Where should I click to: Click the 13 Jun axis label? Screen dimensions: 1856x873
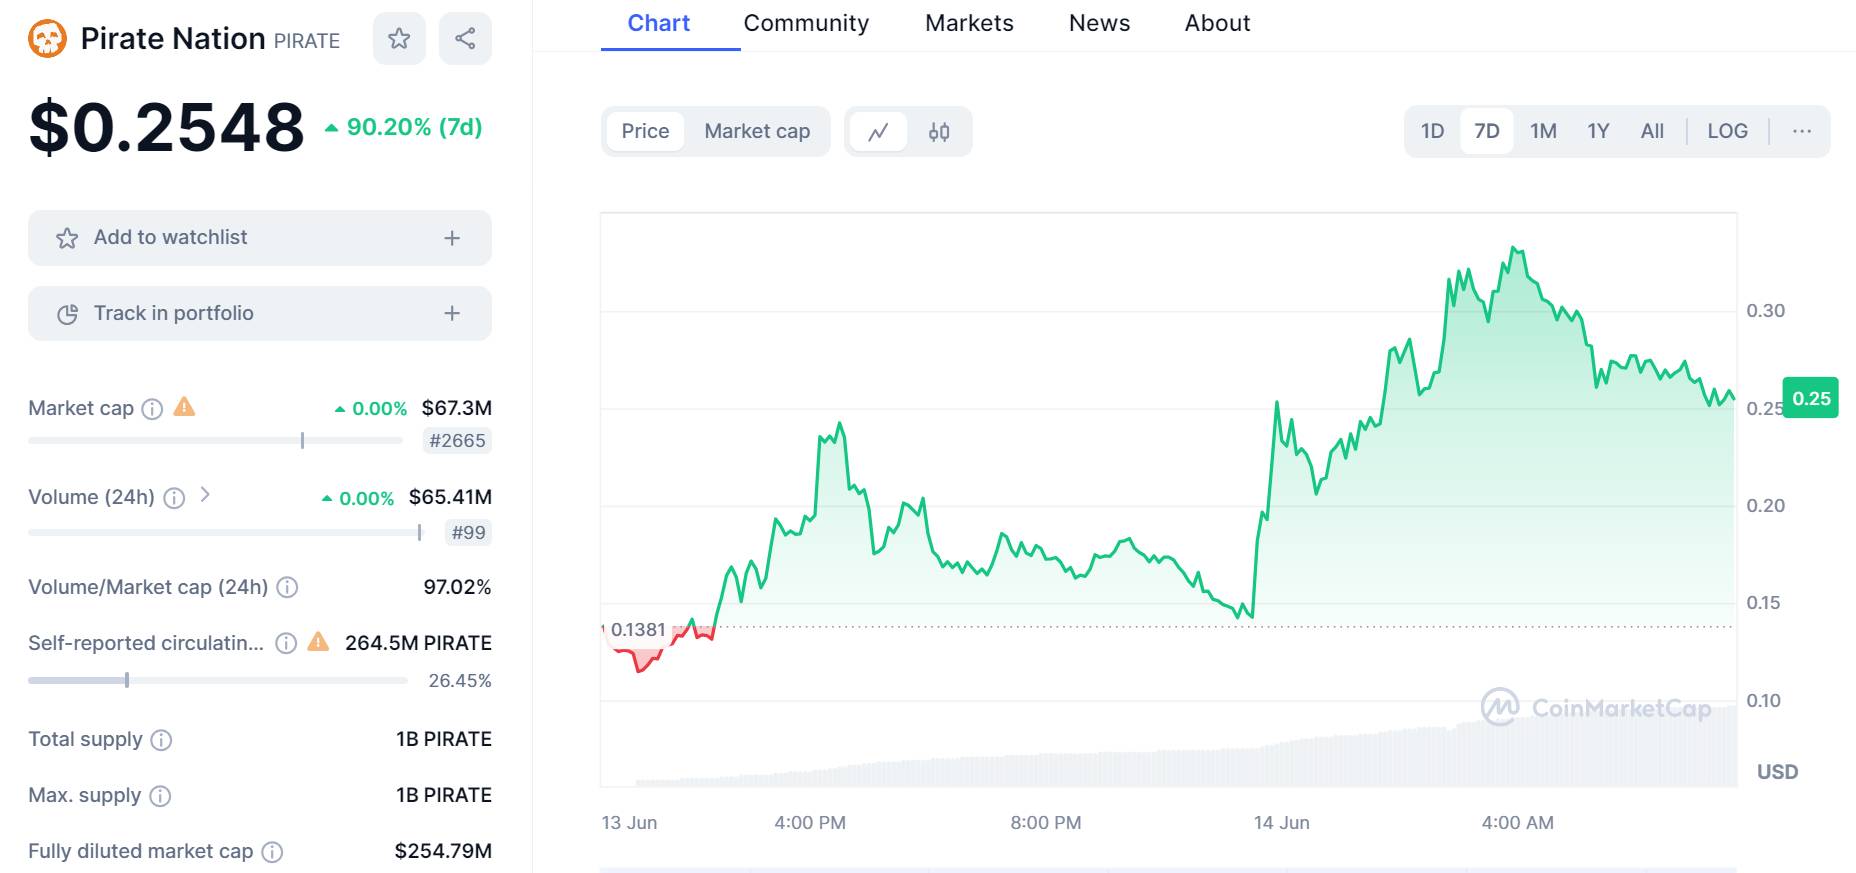coord(629,823)
